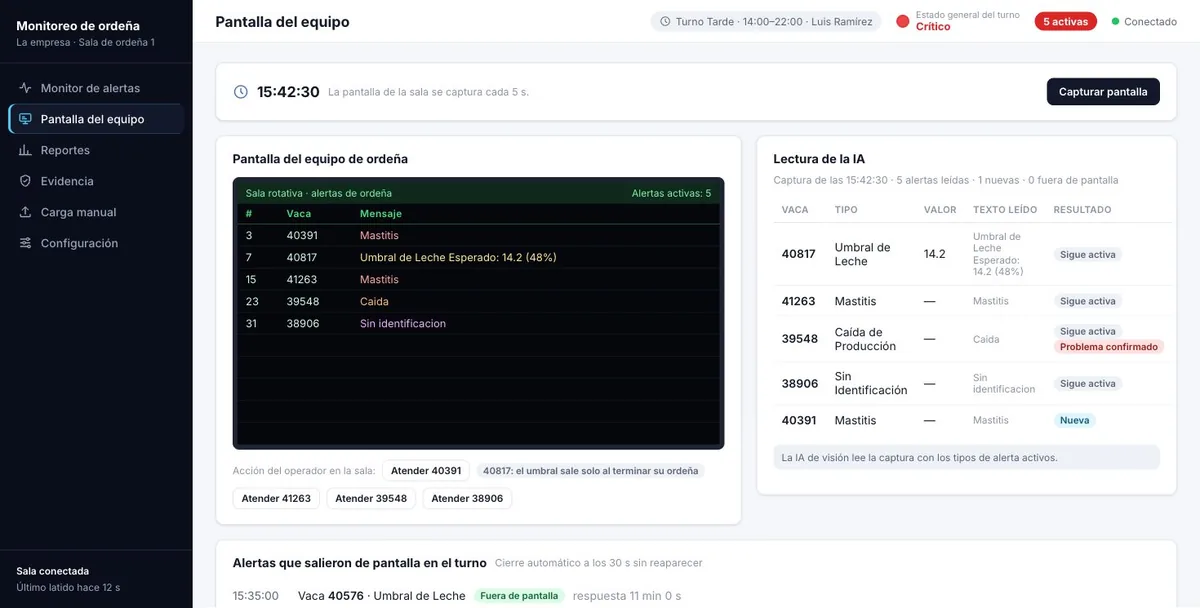Click the Atender 40391 button
Image resolution: width=1200 pixels, height=608 pixels.
[x=426, y=471]
